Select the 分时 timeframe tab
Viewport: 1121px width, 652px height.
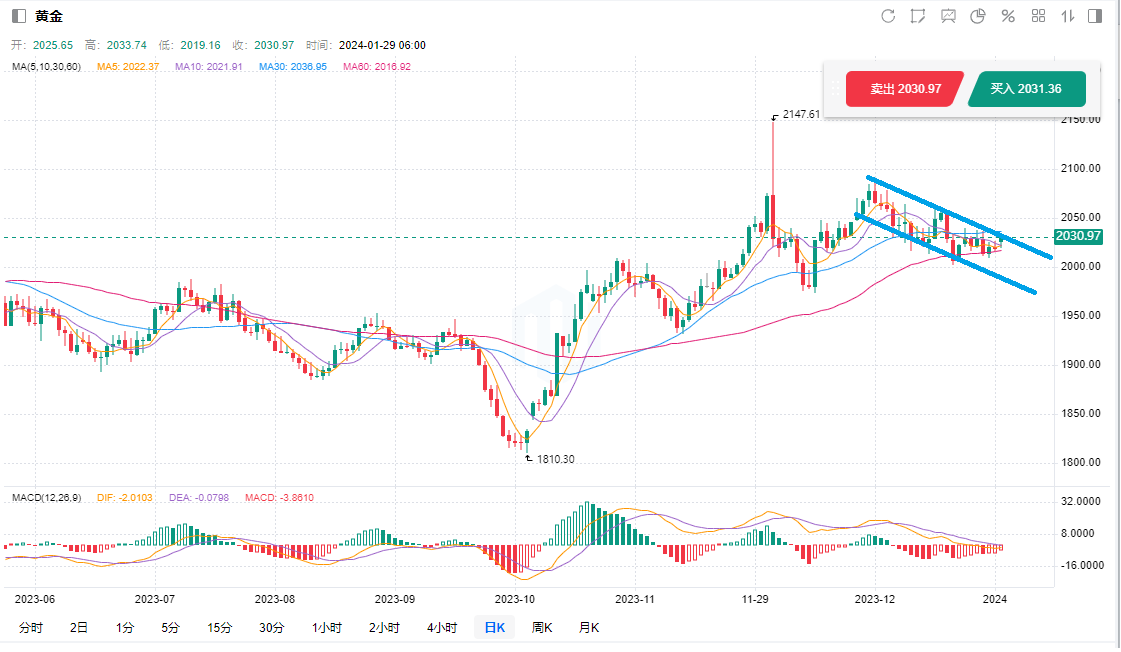31,628
